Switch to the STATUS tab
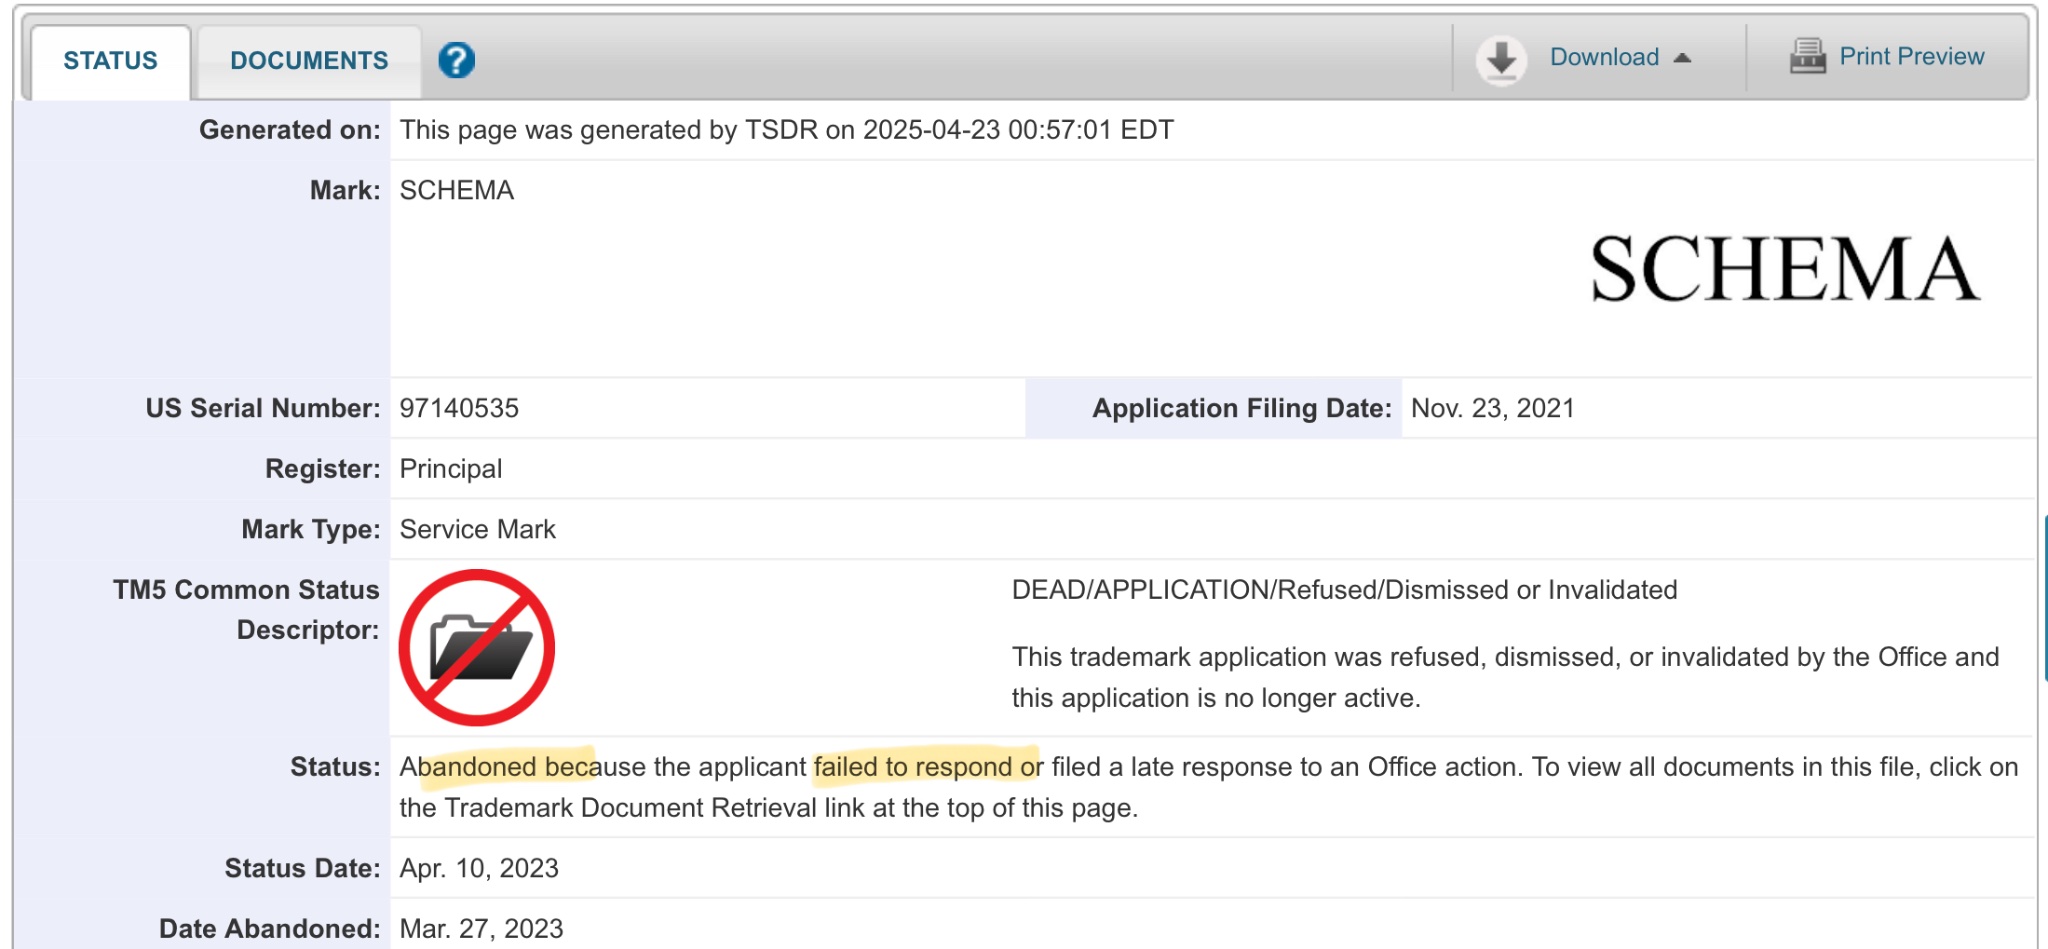The height and width of the screenshot is (949, 2048). 111,61
